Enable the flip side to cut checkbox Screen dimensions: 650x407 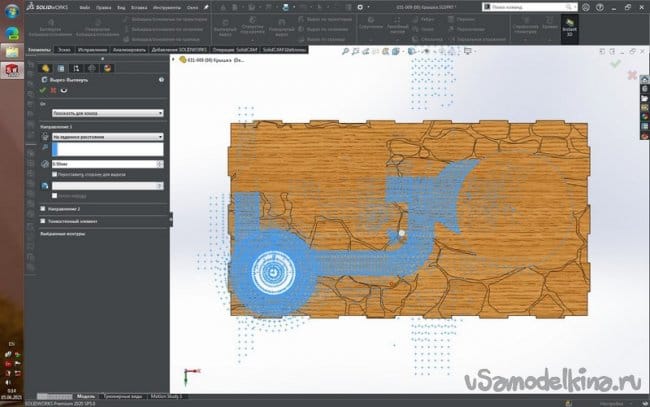click(56, 173)
